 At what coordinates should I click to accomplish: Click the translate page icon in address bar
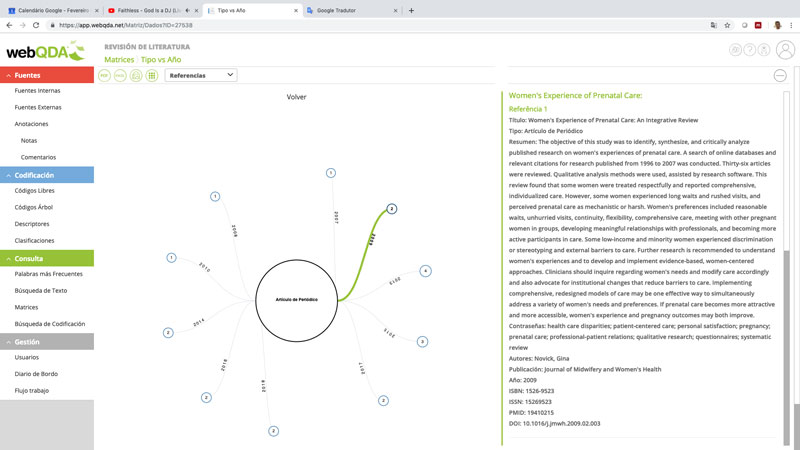(713, 25)
